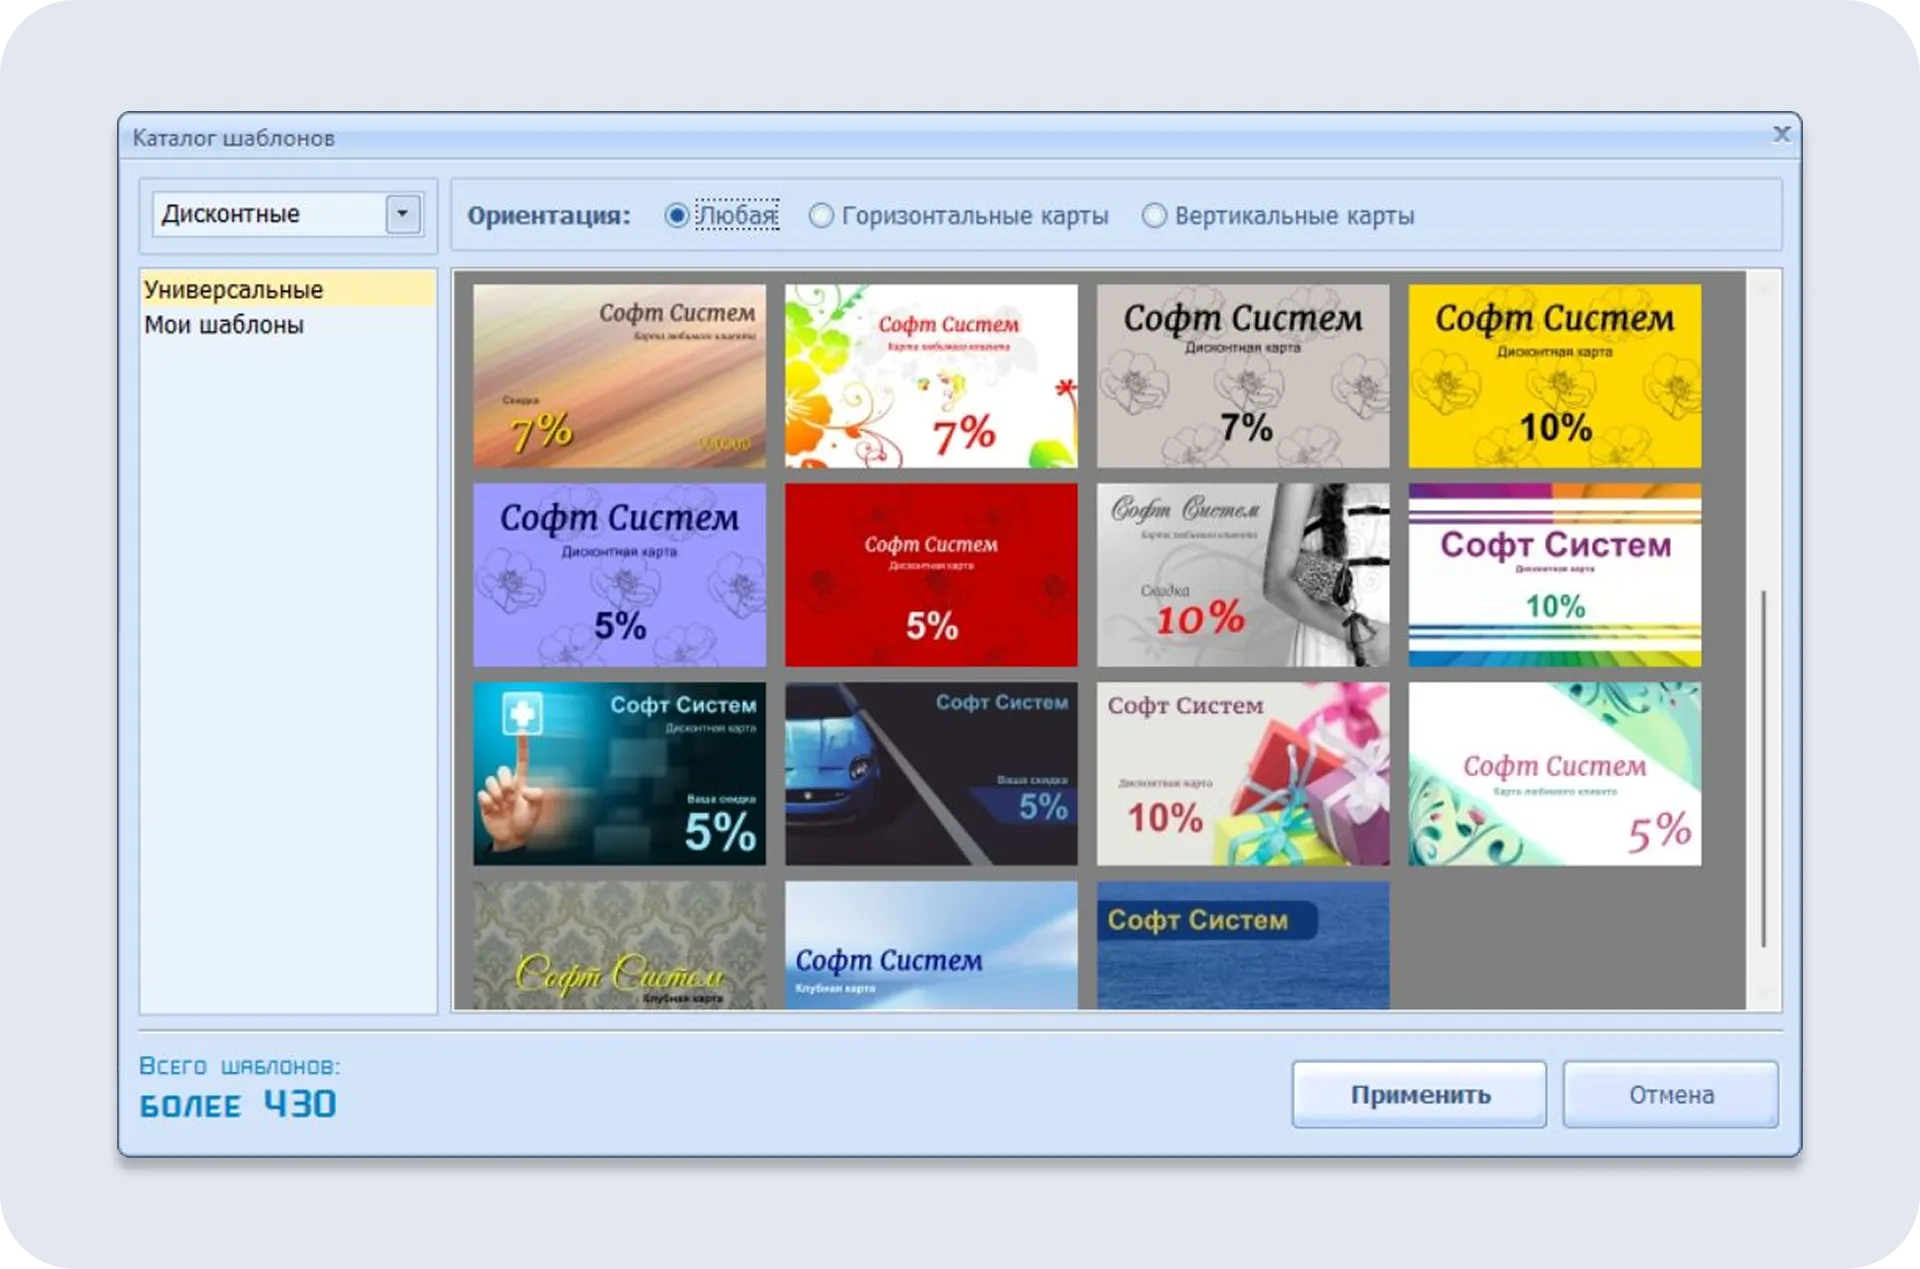Choose the rainbow stripes 10% template
This screenshot has width=1920, height=1269.
pos(1555,575)
